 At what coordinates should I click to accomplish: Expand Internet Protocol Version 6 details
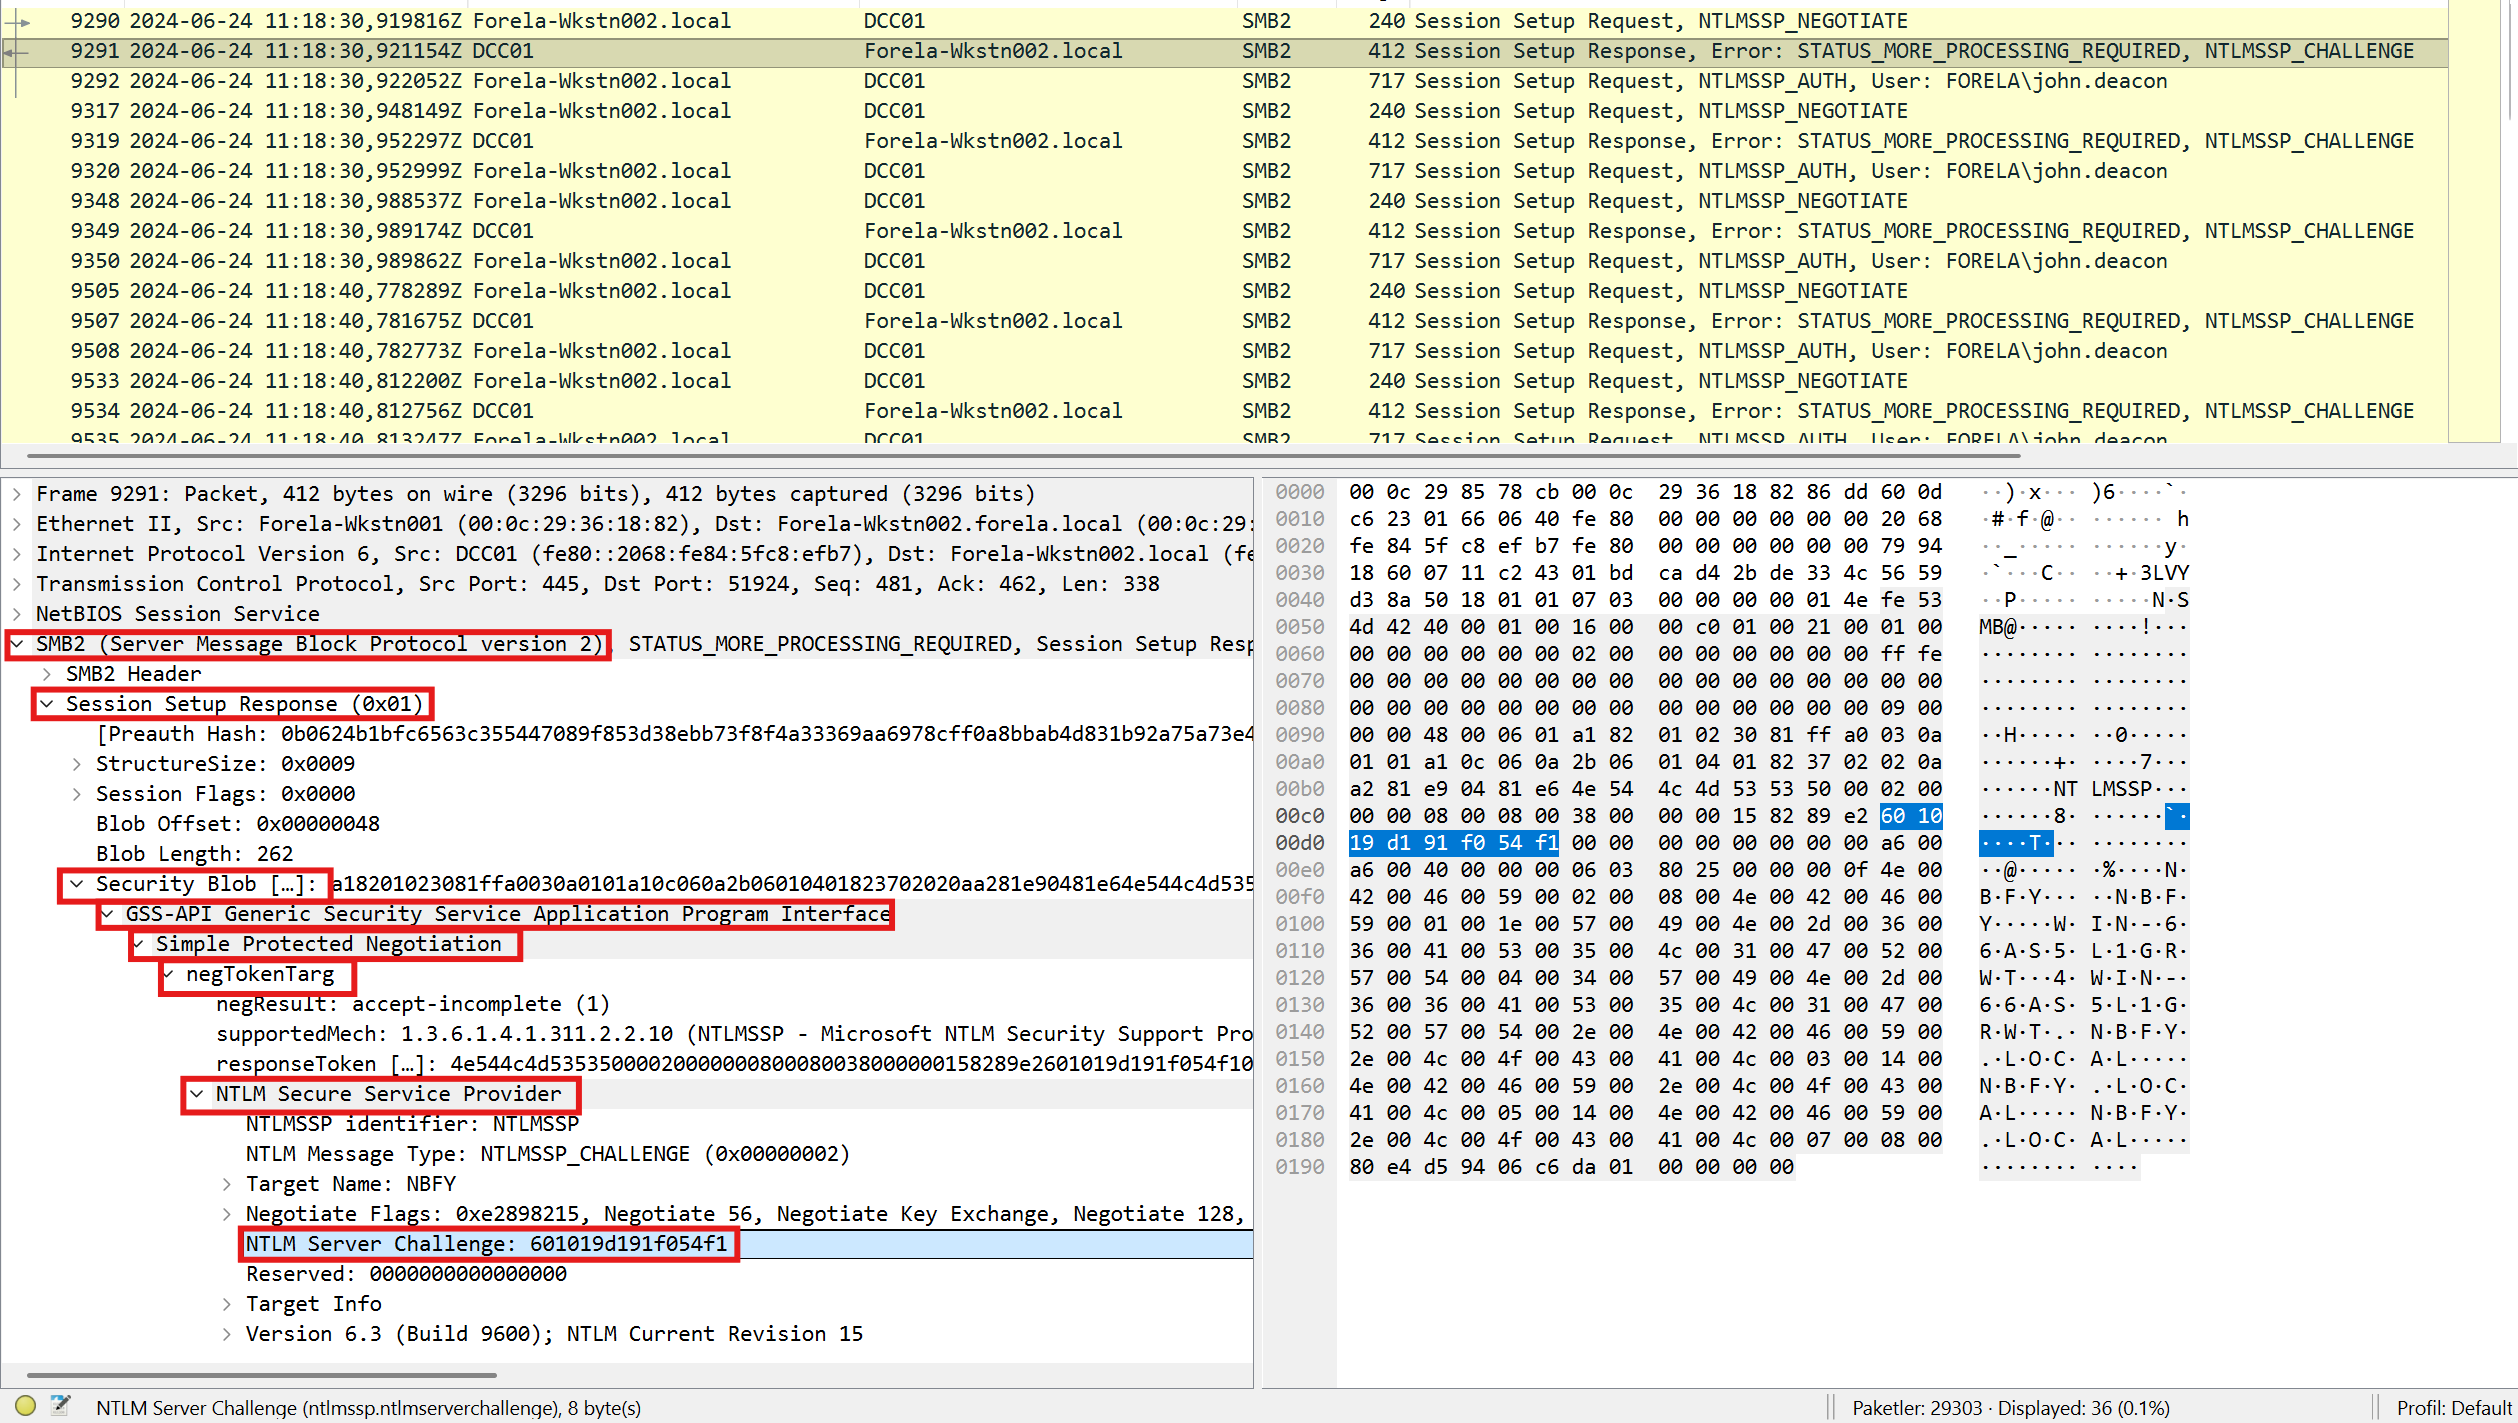tap(17, 554)
